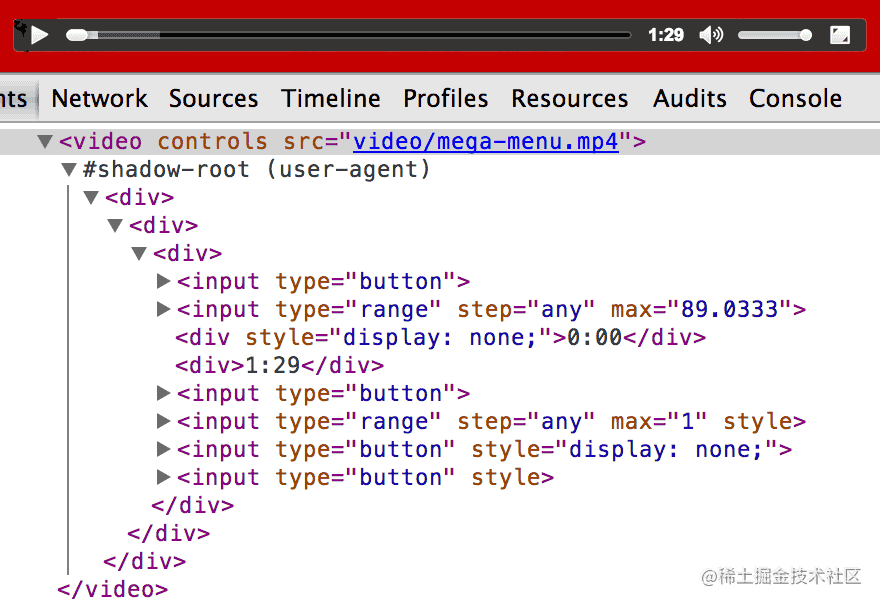Click the max="89.0333" attribute value

(729, 309)
